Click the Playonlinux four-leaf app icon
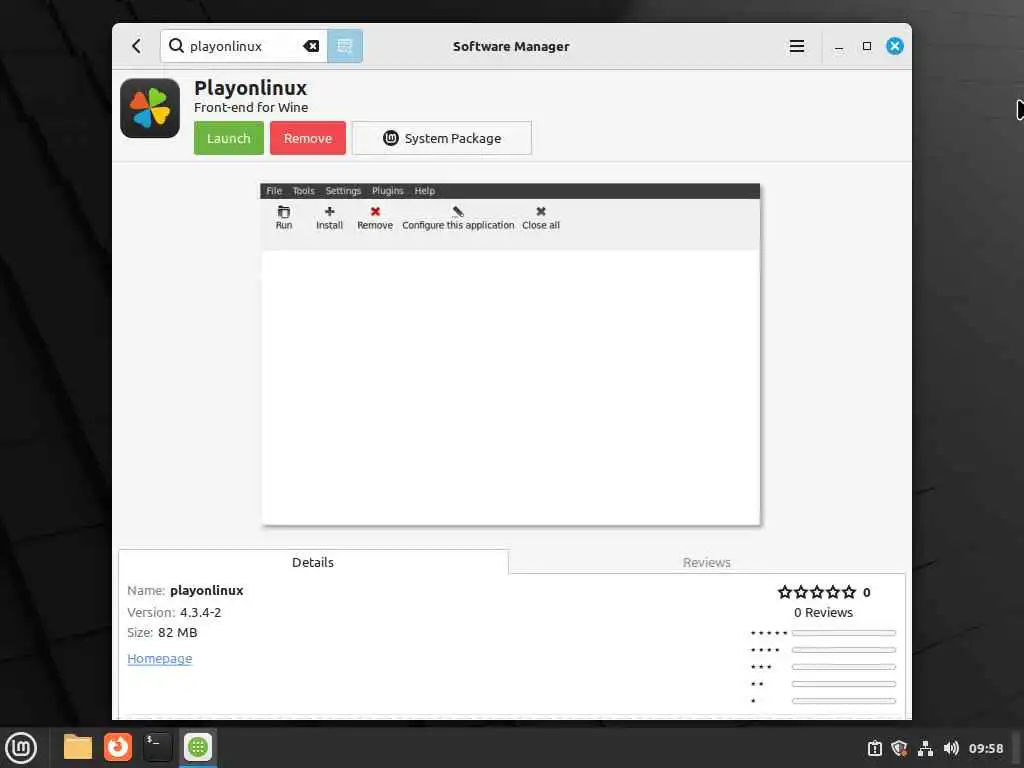1024x768 pixels. click(150, 108)
